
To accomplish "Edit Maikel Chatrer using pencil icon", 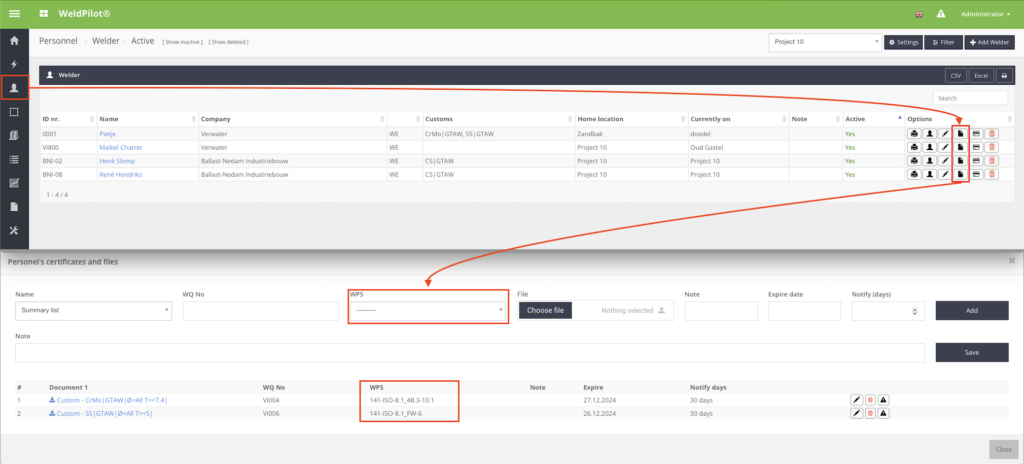I will click(945, 147).
